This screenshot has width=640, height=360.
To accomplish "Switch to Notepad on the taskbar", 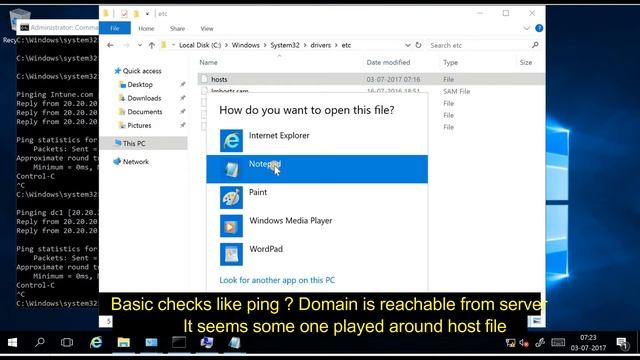I will tap(234, 342).
